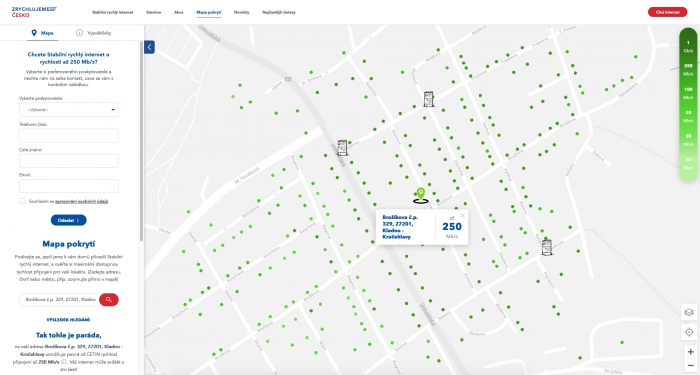Click the green location pin on map
700x375 pixels.
coord(421,195)
